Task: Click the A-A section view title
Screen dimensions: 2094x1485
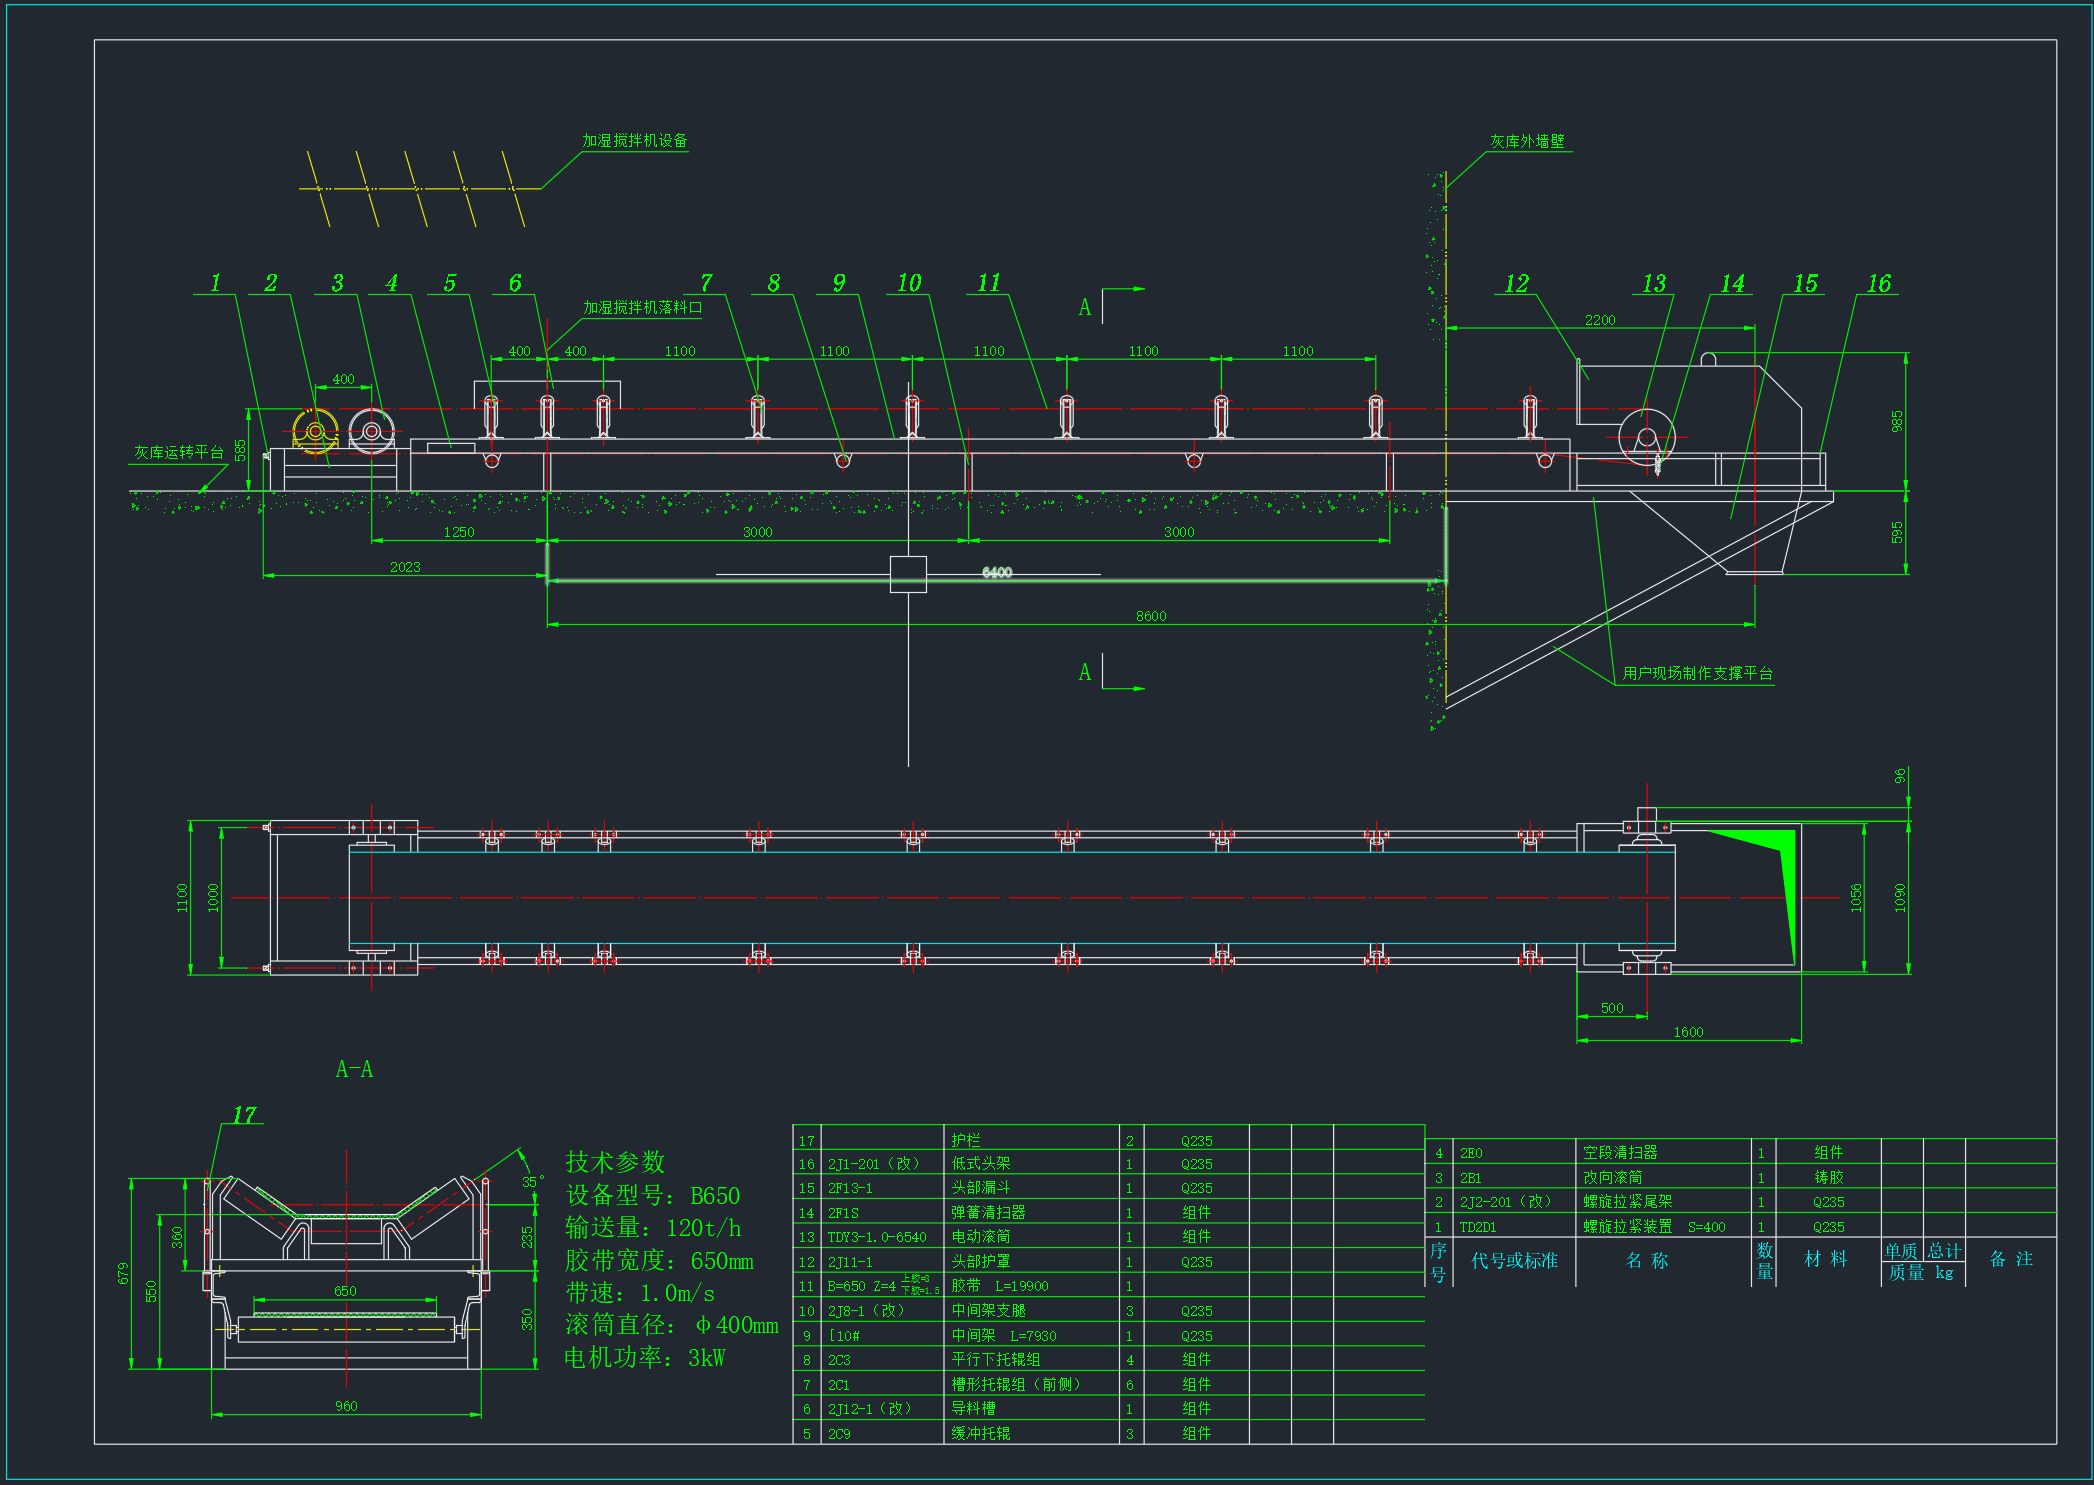Action: (x=354, y=1070)
